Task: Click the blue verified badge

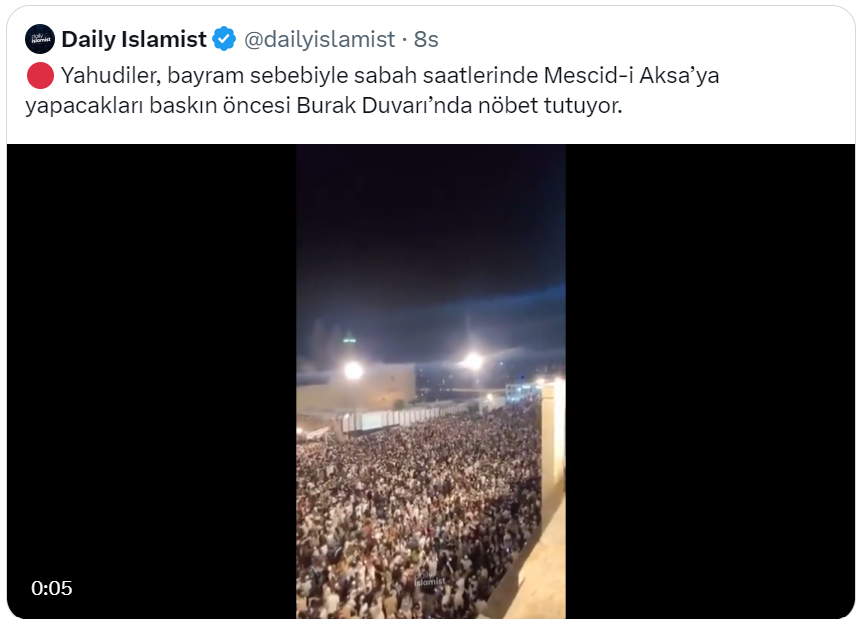Action: pos(224,39)
